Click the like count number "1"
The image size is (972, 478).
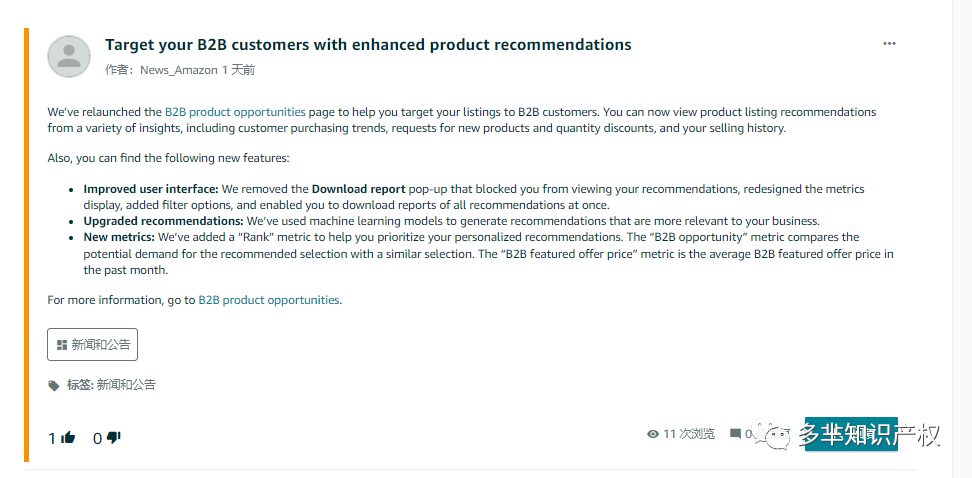coord(52,438)
